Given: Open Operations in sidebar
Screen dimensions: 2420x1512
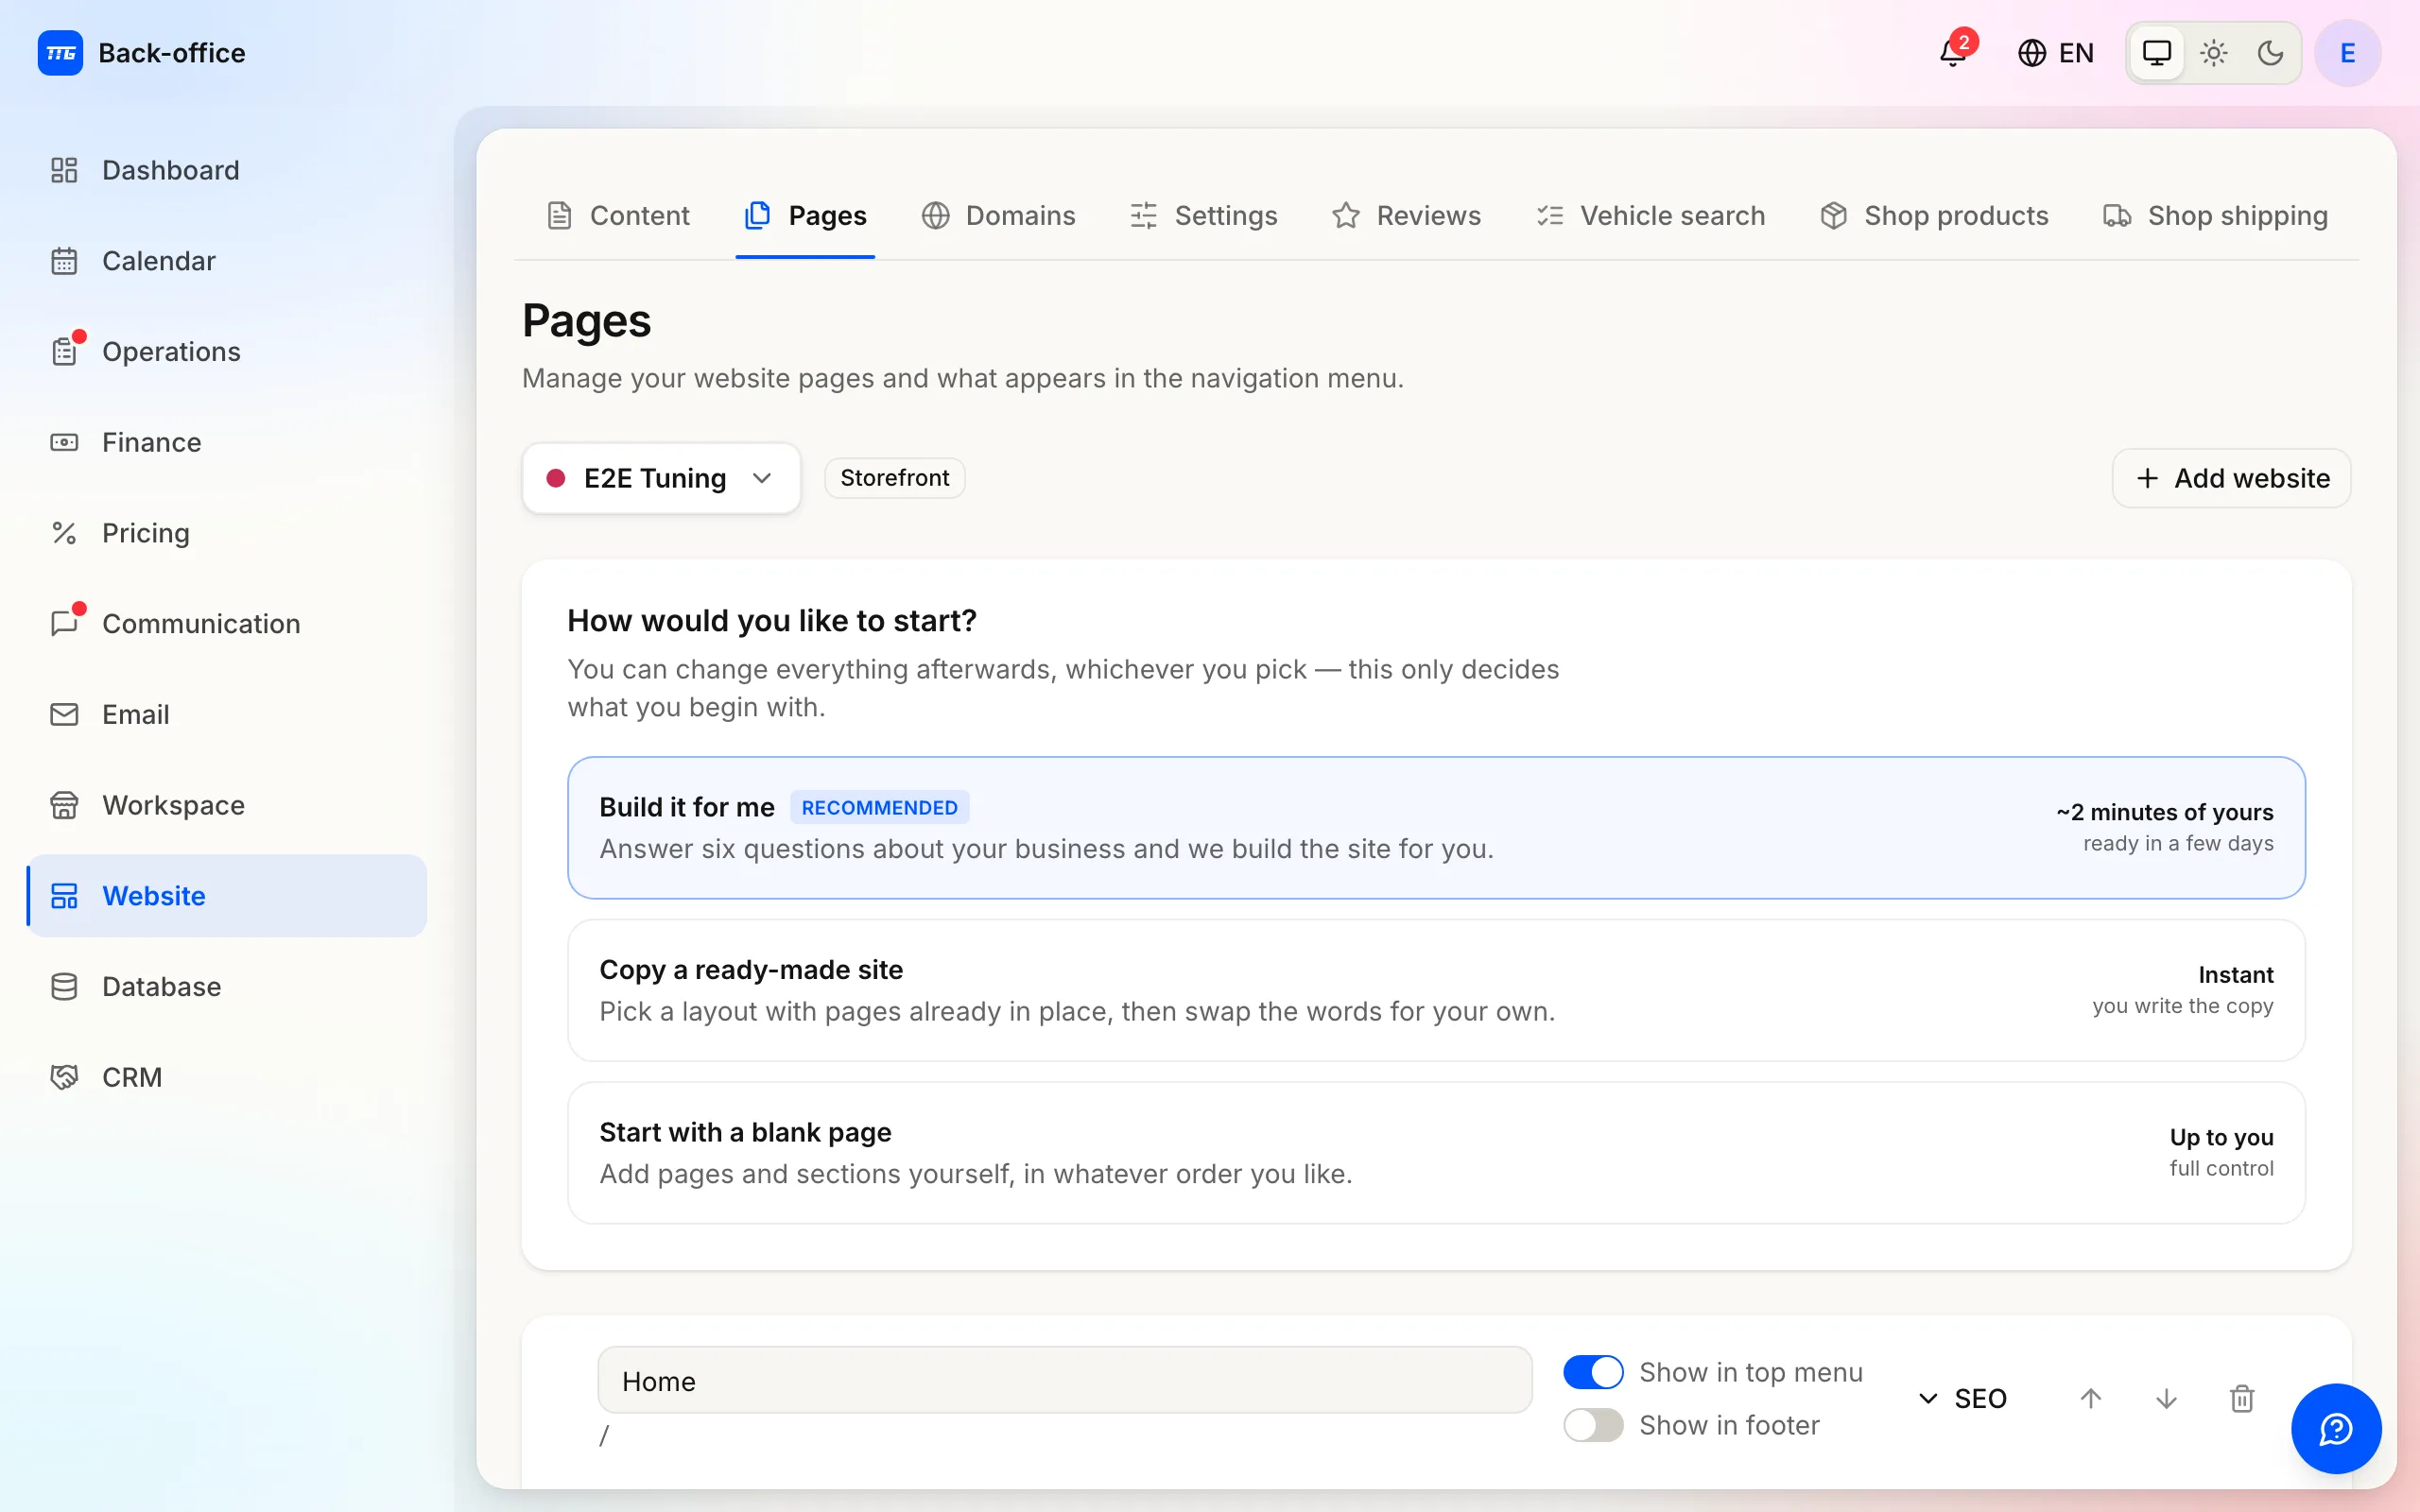Looking at the screenshot, I should 227,352.
